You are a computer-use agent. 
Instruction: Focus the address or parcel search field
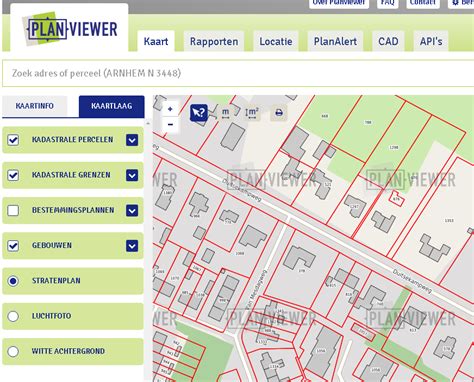[238, 73]
